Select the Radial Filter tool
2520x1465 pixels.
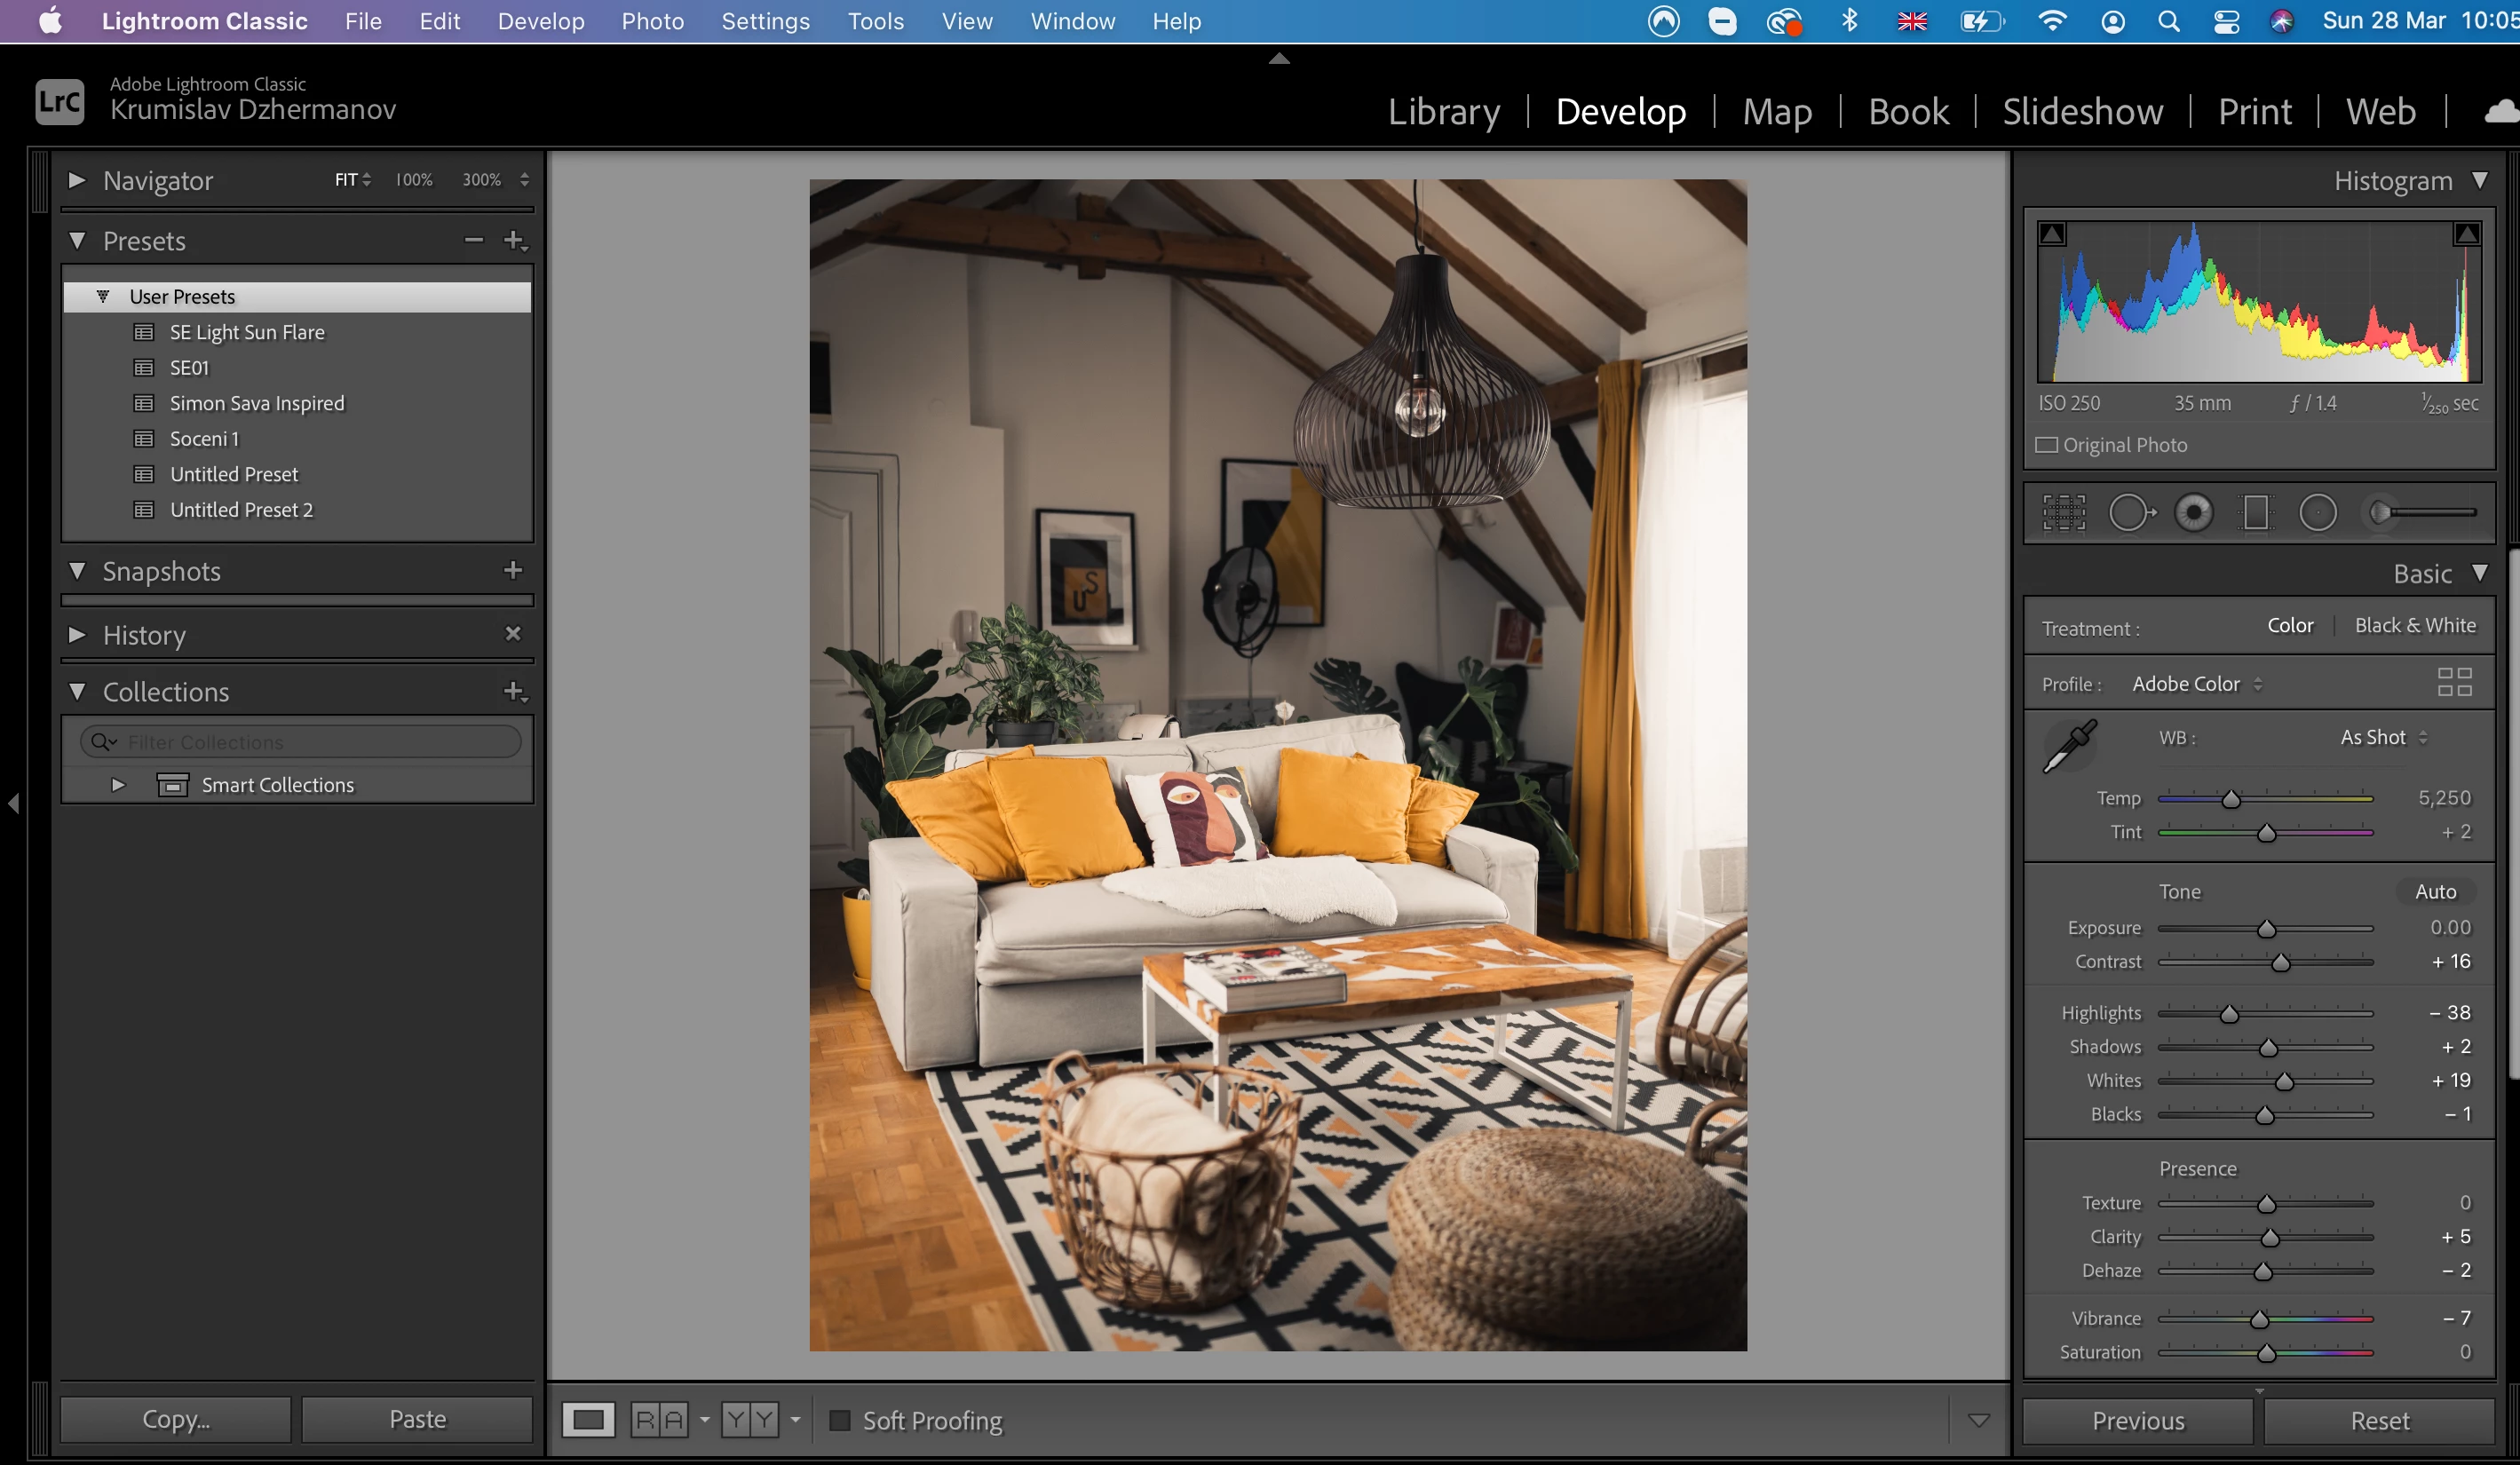tap(2317, 513)
